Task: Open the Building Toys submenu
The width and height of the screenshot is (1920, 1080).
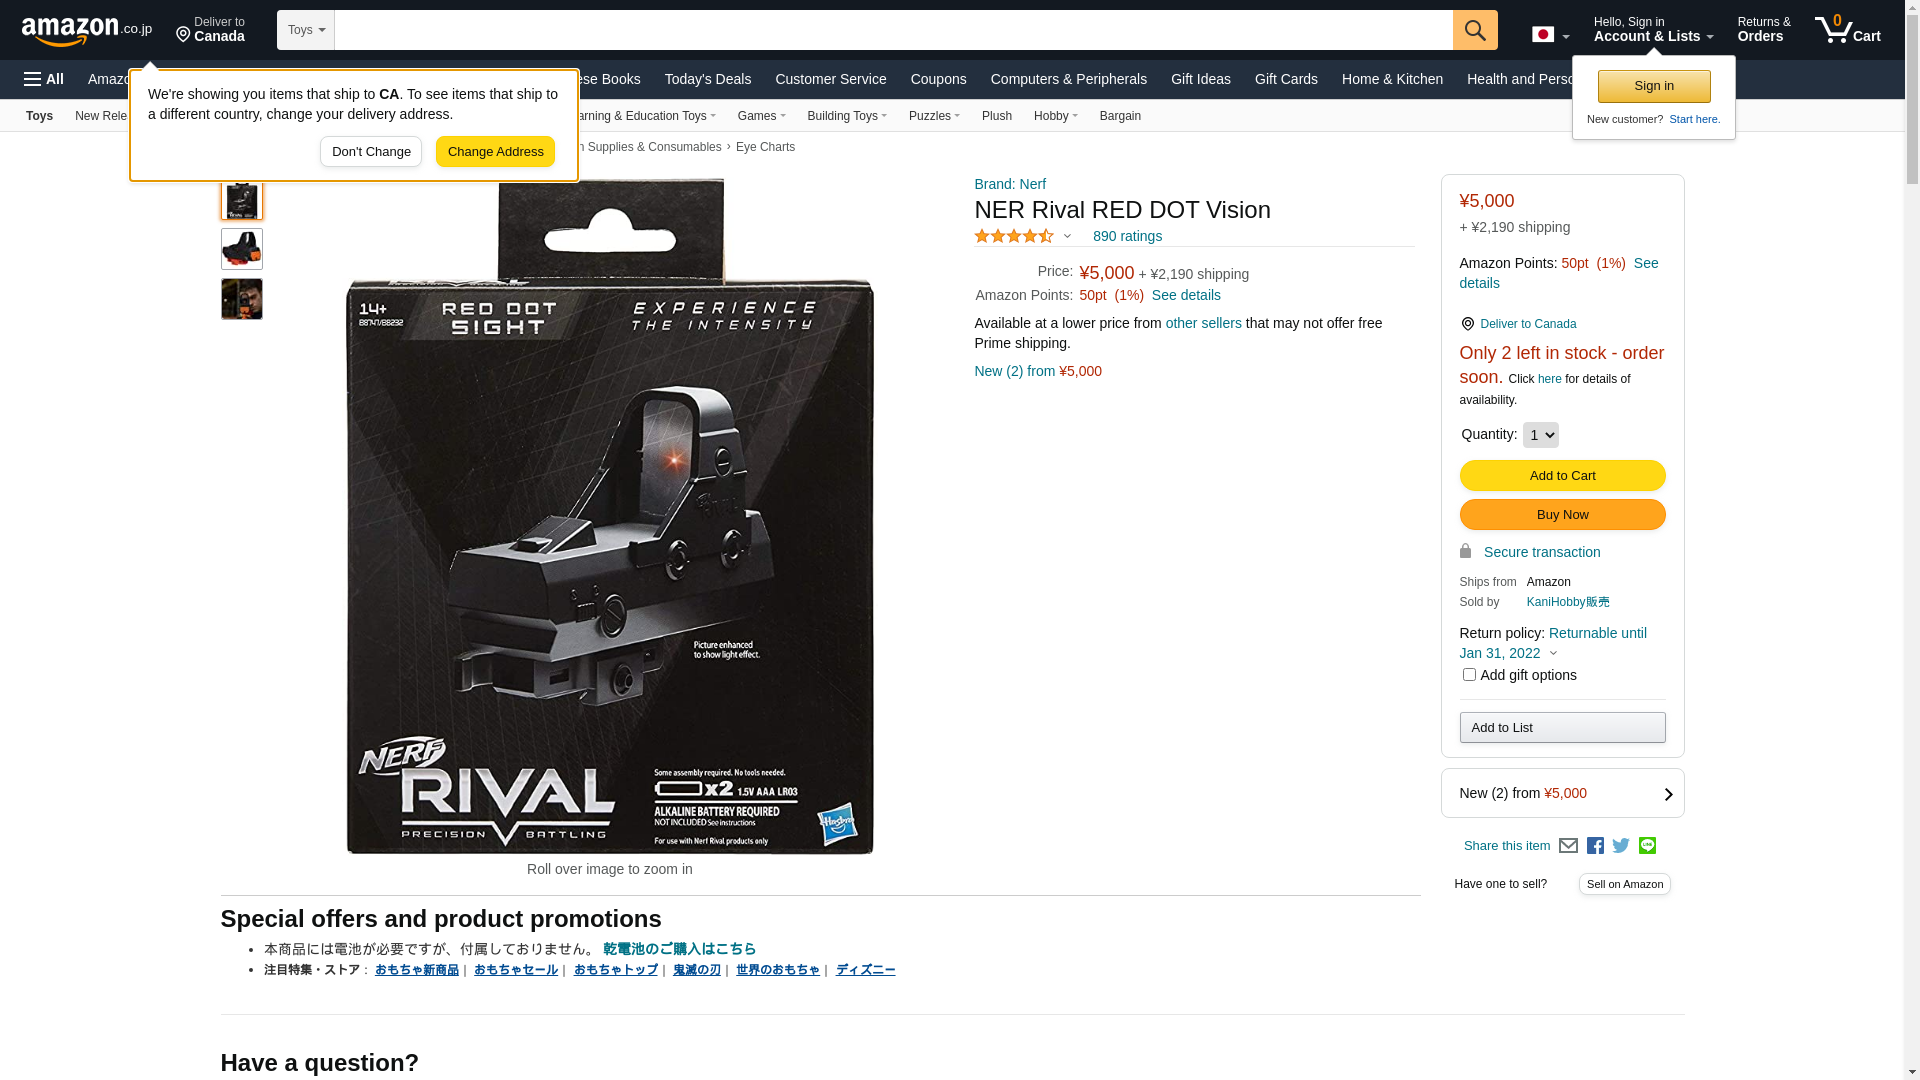Action: [847, 116]
